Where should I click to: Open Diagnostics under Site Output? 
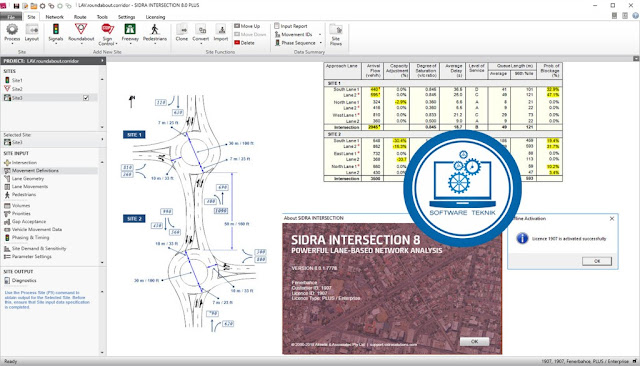pos(20,280)
